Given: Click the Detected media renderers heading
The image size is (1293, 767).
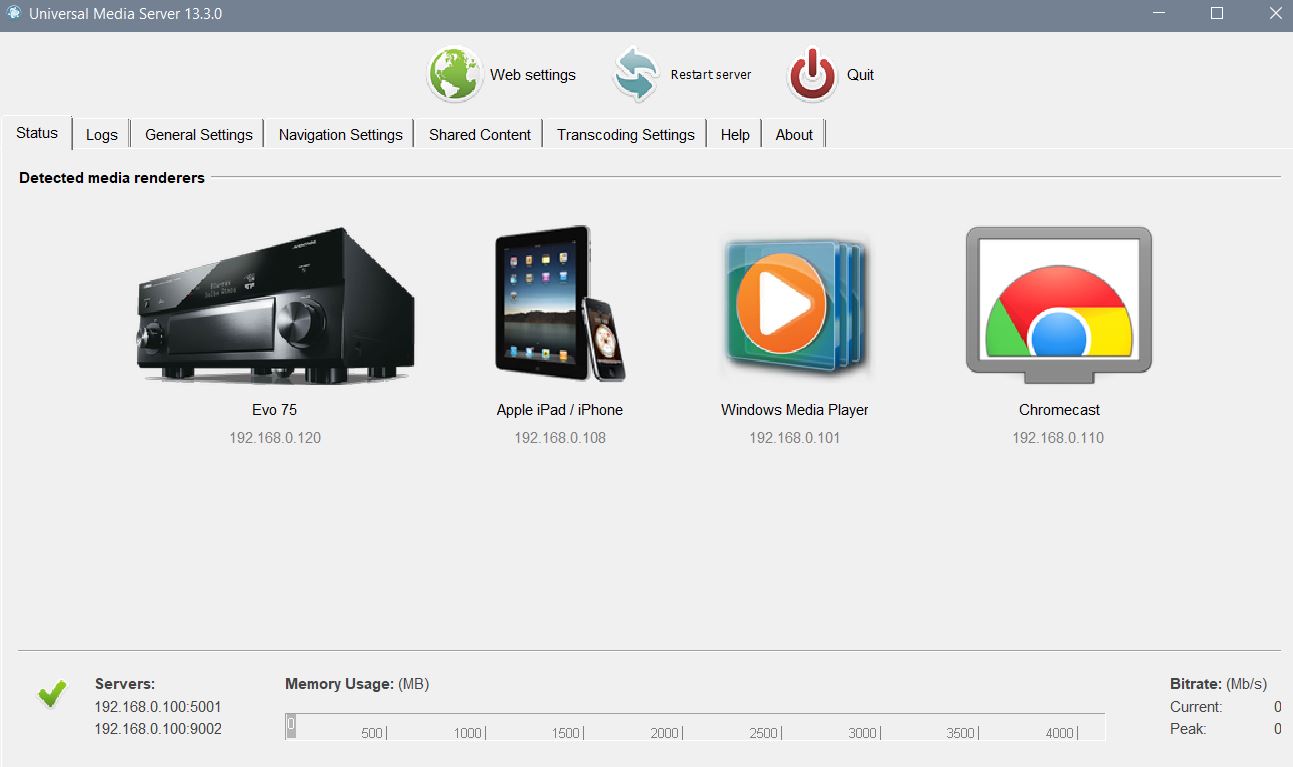Looking at the screenshot, I should coord(112,178).
